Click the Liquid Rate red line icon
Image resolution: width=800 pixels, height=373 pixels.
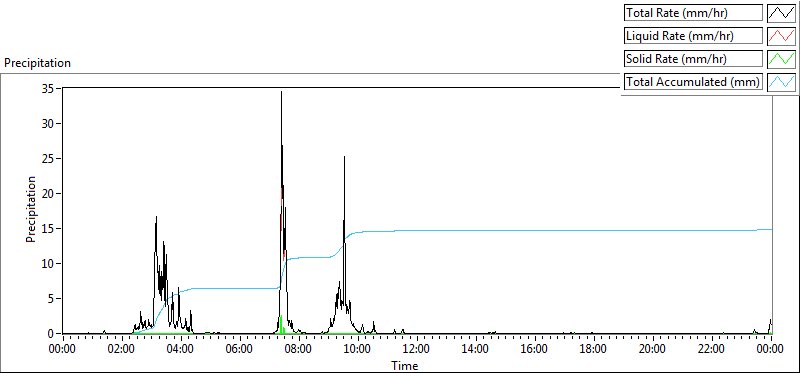pyautogui.click(x=782, y=35)
